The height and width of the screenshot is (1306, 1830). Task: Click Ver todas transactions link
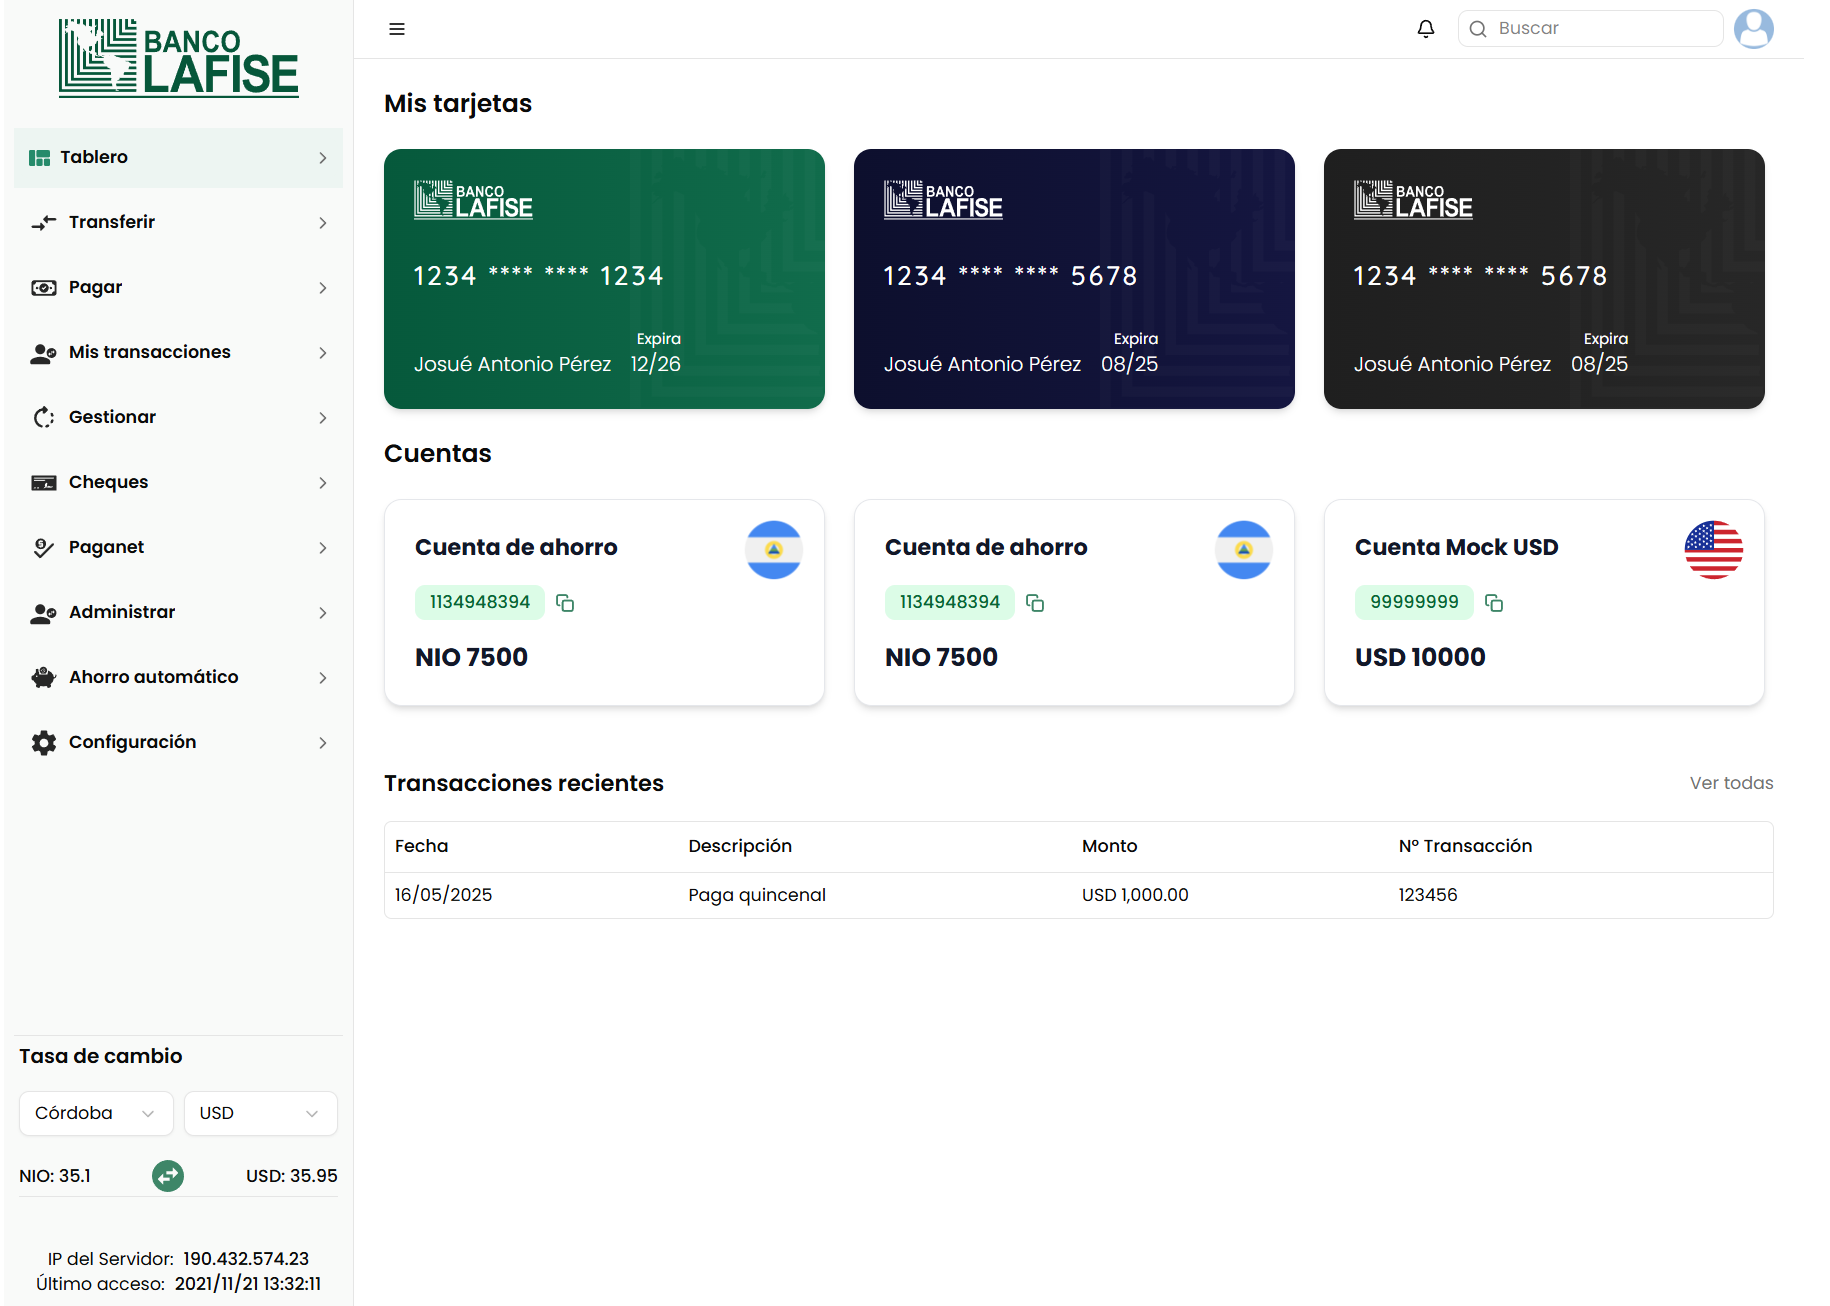(1731, 783)
